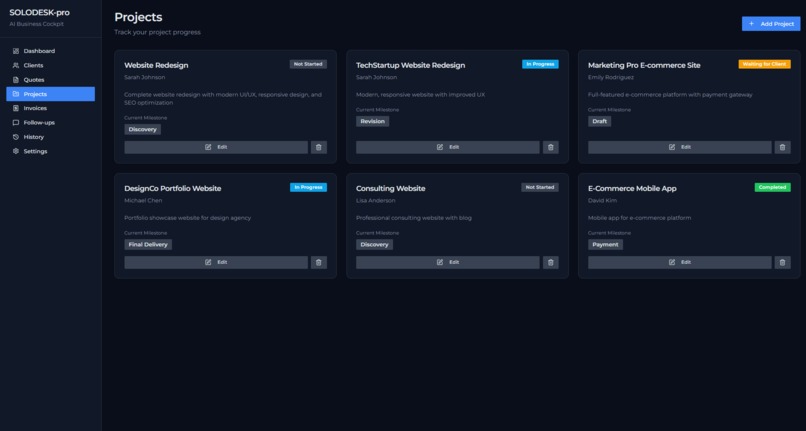This screenshot has width=806, height=431.
Task: Click the Completed status badge
Action: point(773,187)
